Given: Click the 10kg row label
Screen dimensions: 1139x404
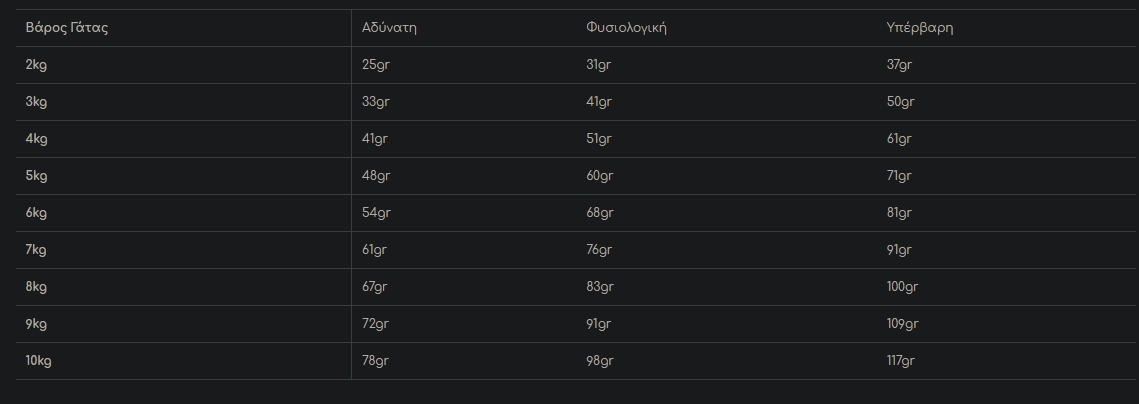Looking at the screenshot, I should [39, 361].
